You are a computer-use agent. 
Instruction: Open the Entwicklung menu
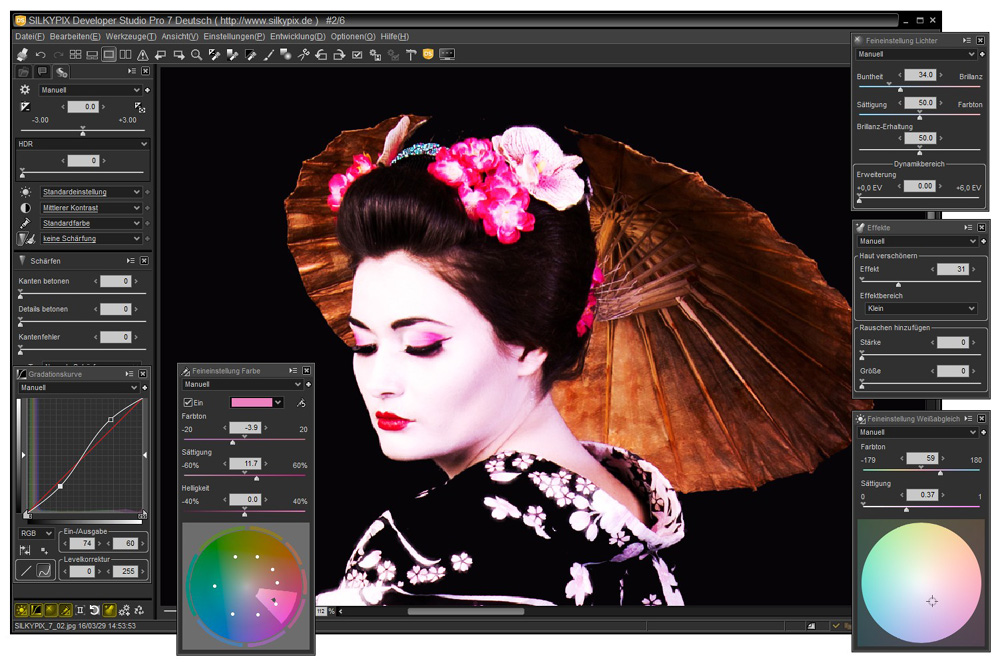pyautogui.click(x=297, y=36)
